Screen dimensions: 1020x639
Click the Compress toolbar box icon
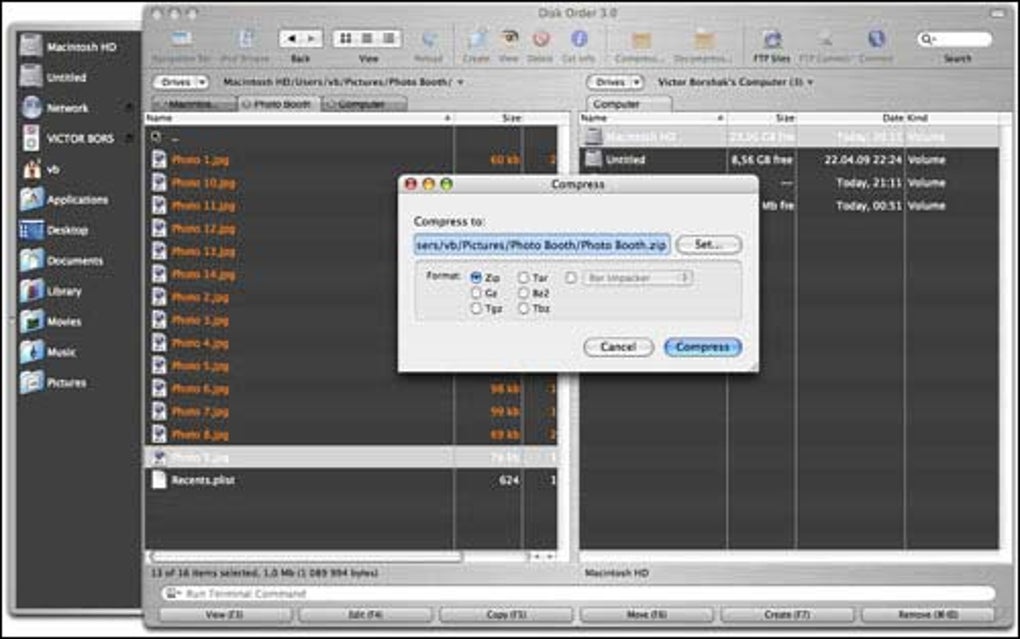641,40
